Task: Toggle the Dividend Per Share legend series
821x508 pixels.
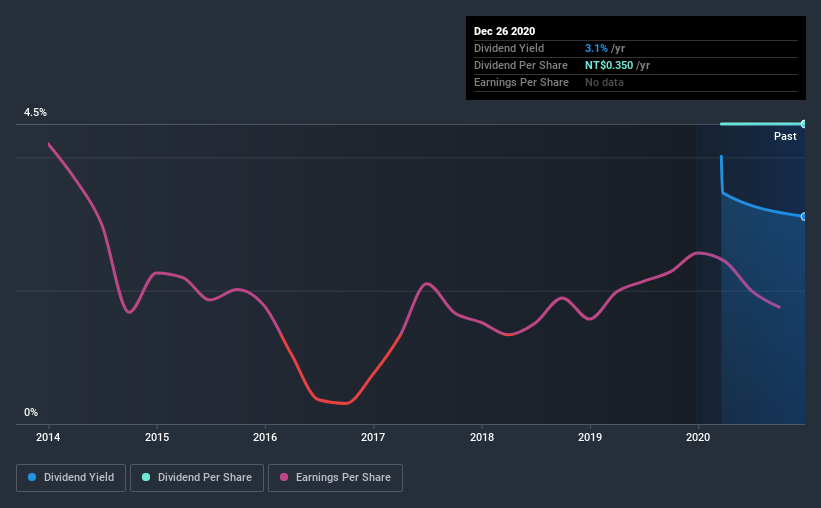Action: pos(198,478)
